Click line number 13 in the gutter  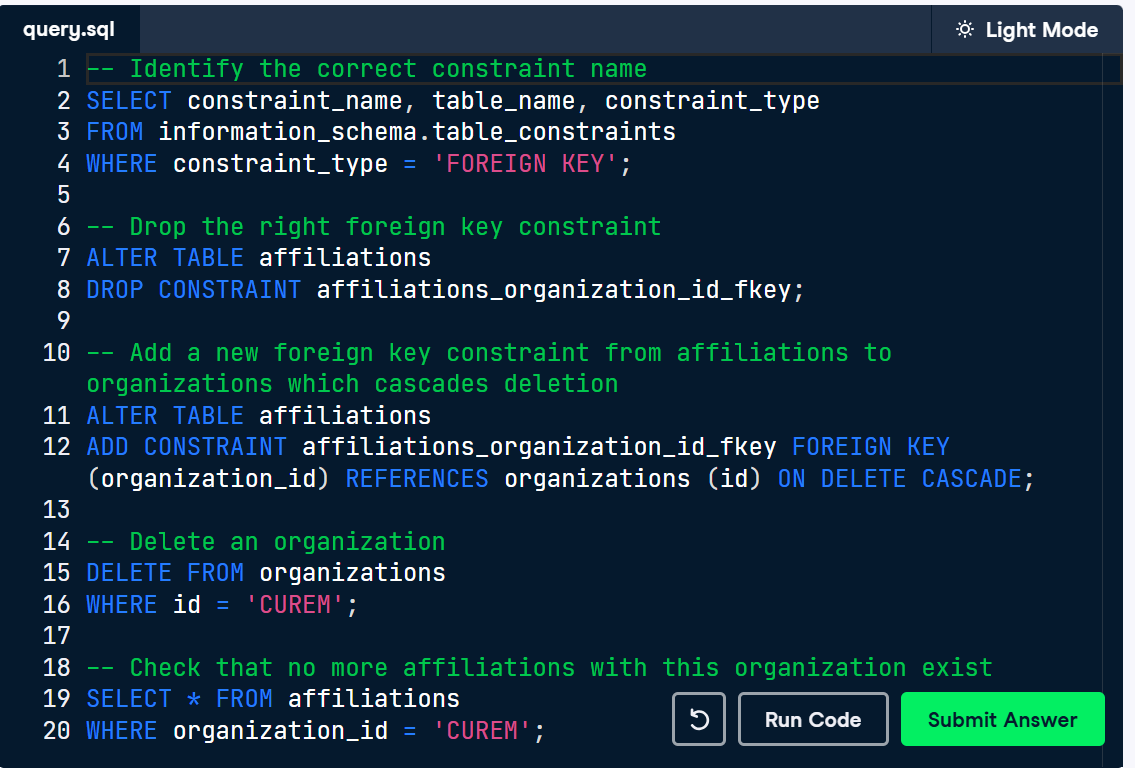(x=56, y=510)
